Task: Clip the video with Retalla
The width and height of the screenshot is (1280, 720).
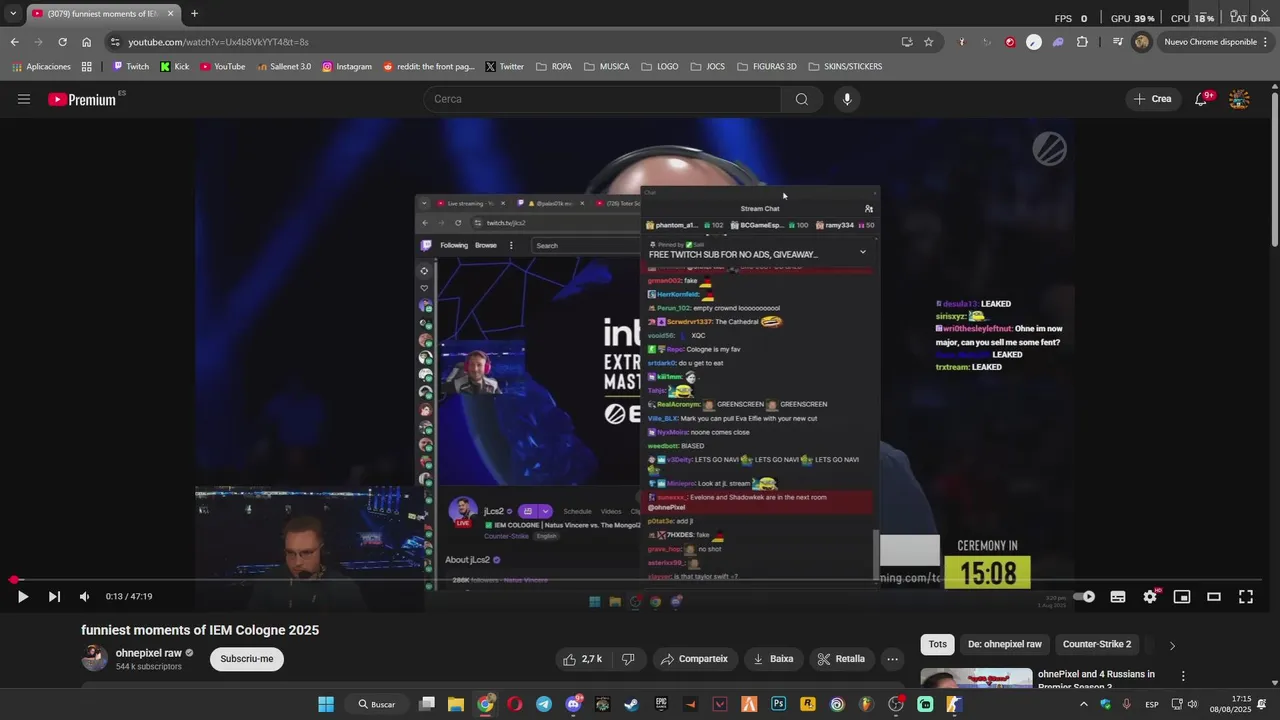Action: (841, 659)
